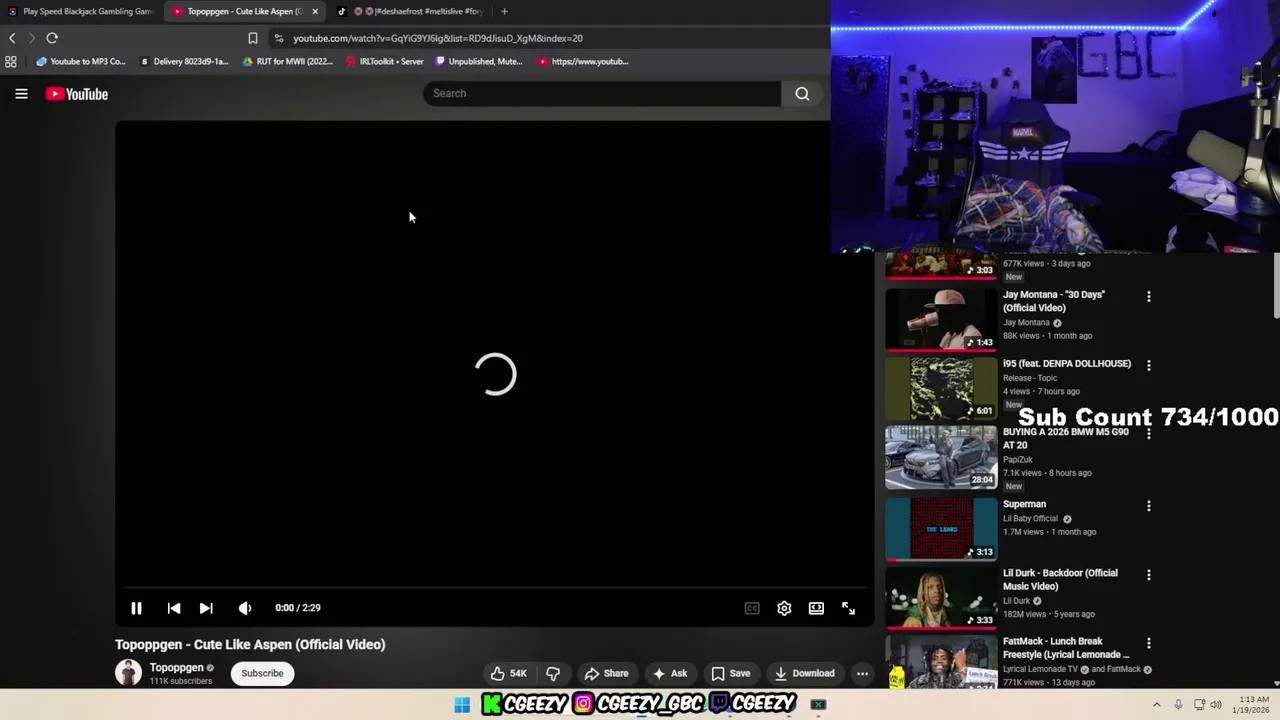This screenshot has height=720, width=1280.
Task: Open the Lil Durk Backdoor video title
Action: pyautogui.click(x=1060, y=579)
